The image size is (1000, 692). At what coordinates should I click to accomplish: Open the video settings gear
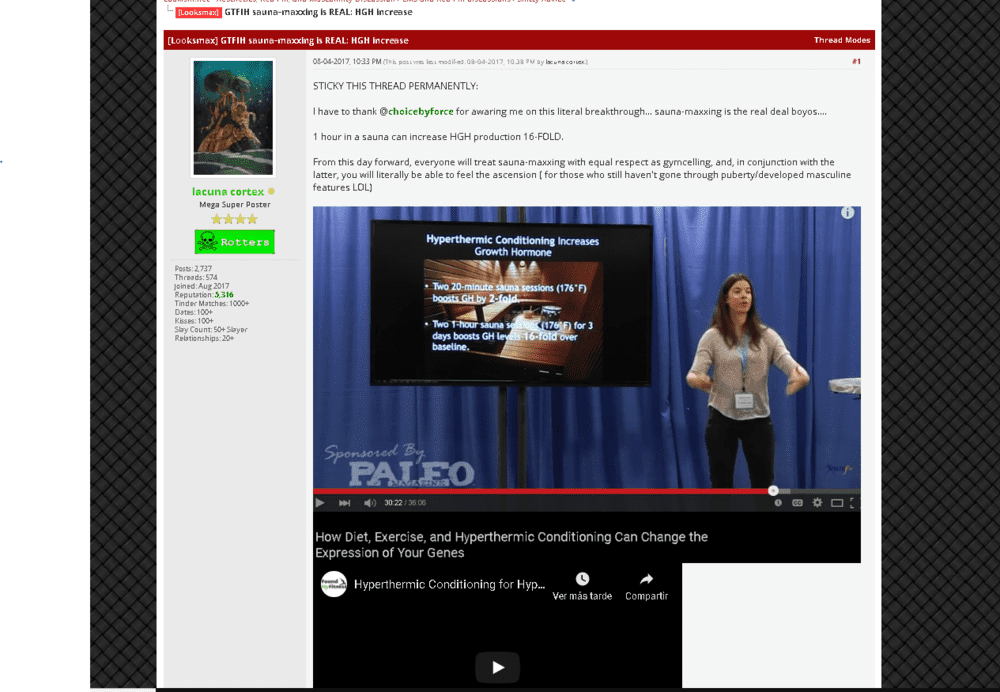tap(817, 503)
